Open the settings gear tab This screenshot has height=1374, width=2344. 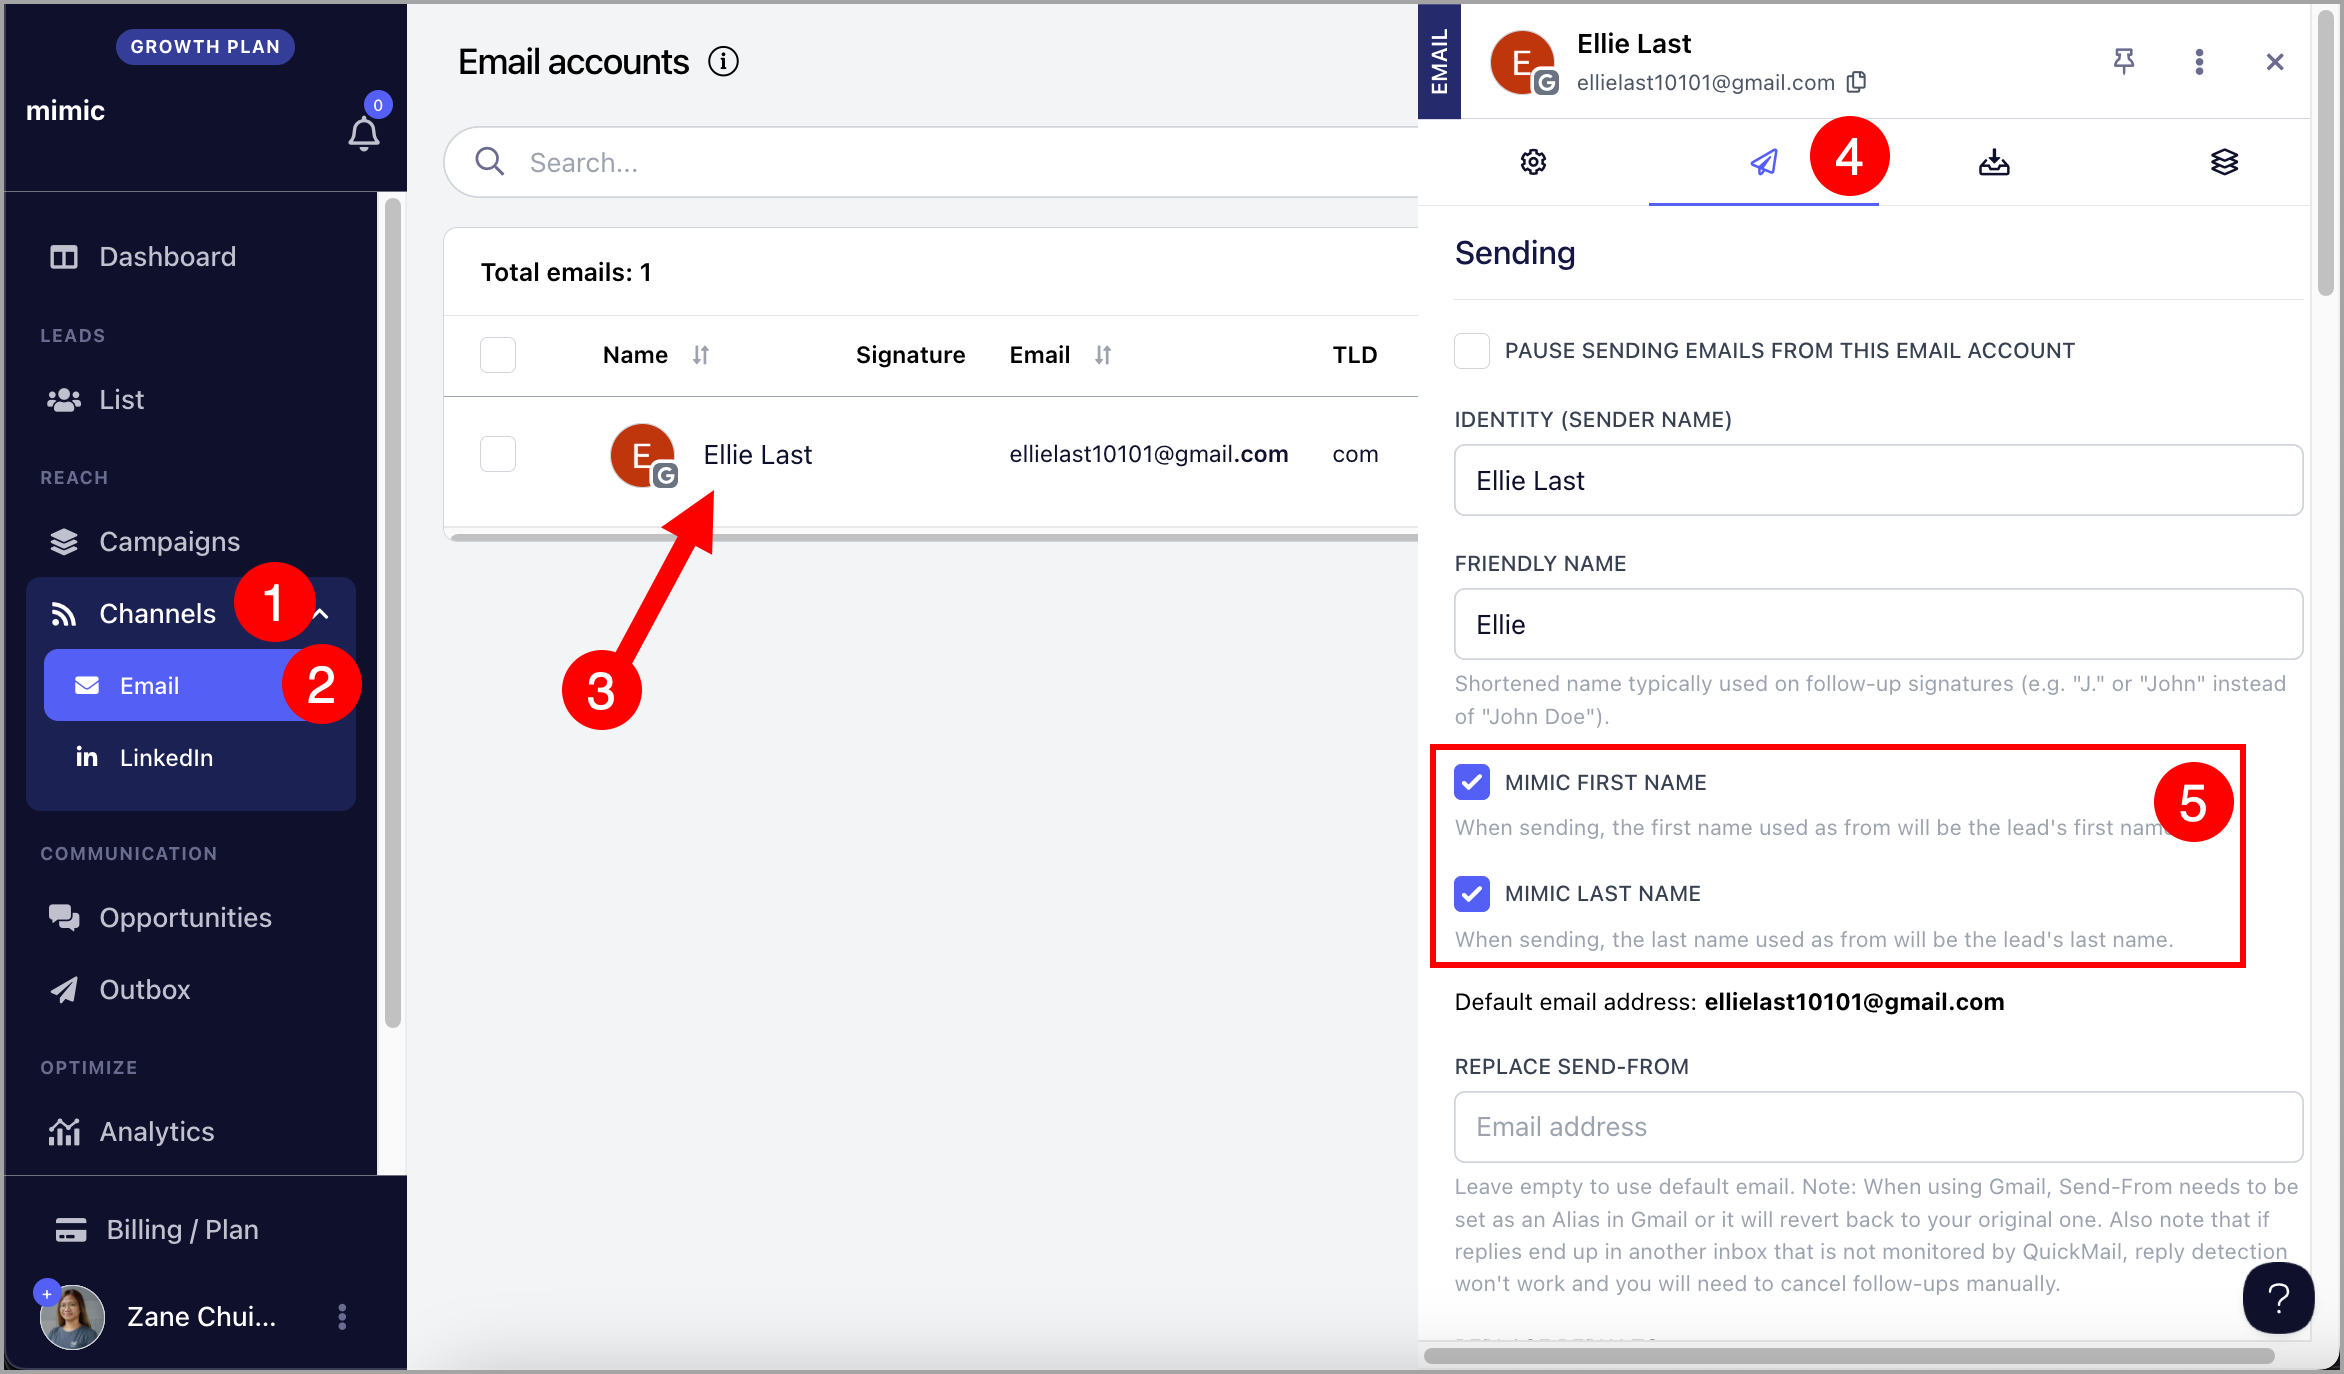(x=1533, y=162)
